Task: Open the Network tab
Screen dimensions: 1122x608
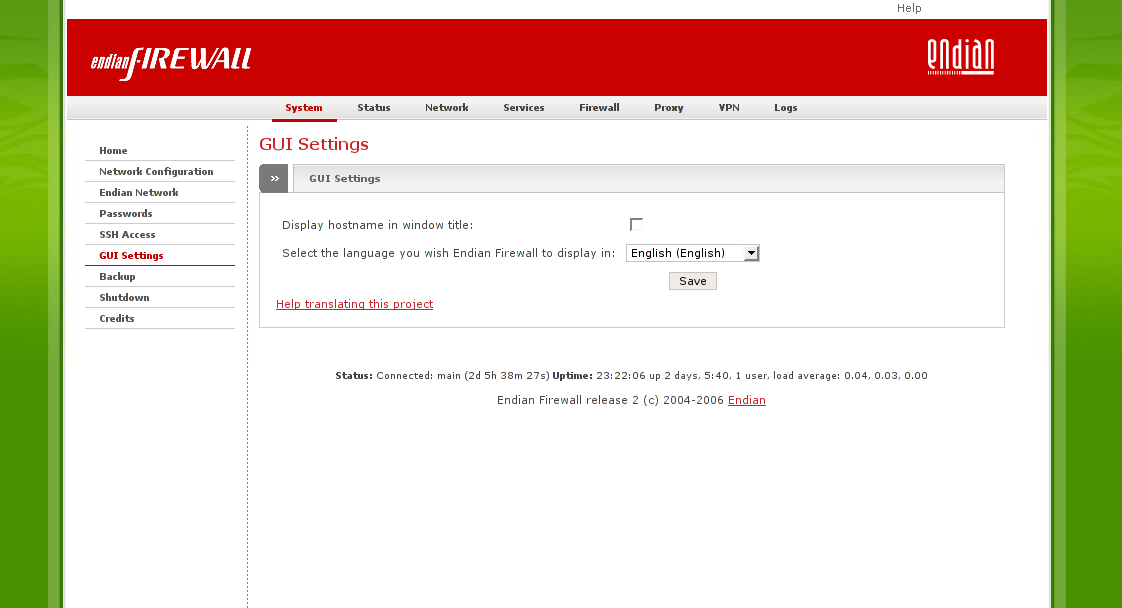Action: [x=447, y=108]
